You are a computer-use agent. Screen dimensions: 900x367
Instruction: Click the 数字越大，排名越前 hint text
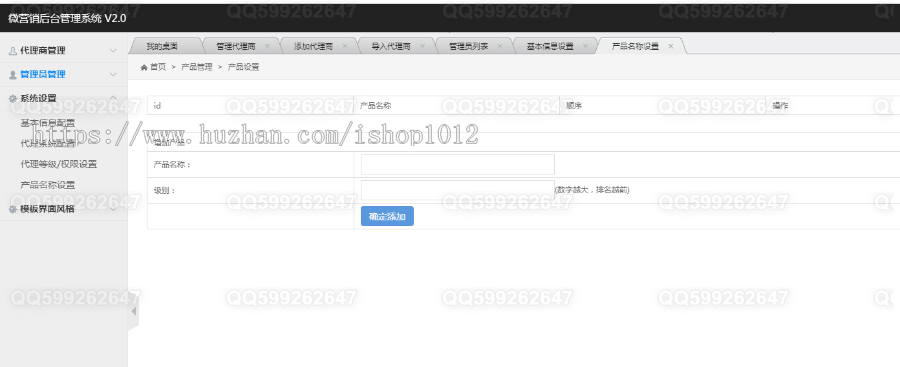pos(592,190)
